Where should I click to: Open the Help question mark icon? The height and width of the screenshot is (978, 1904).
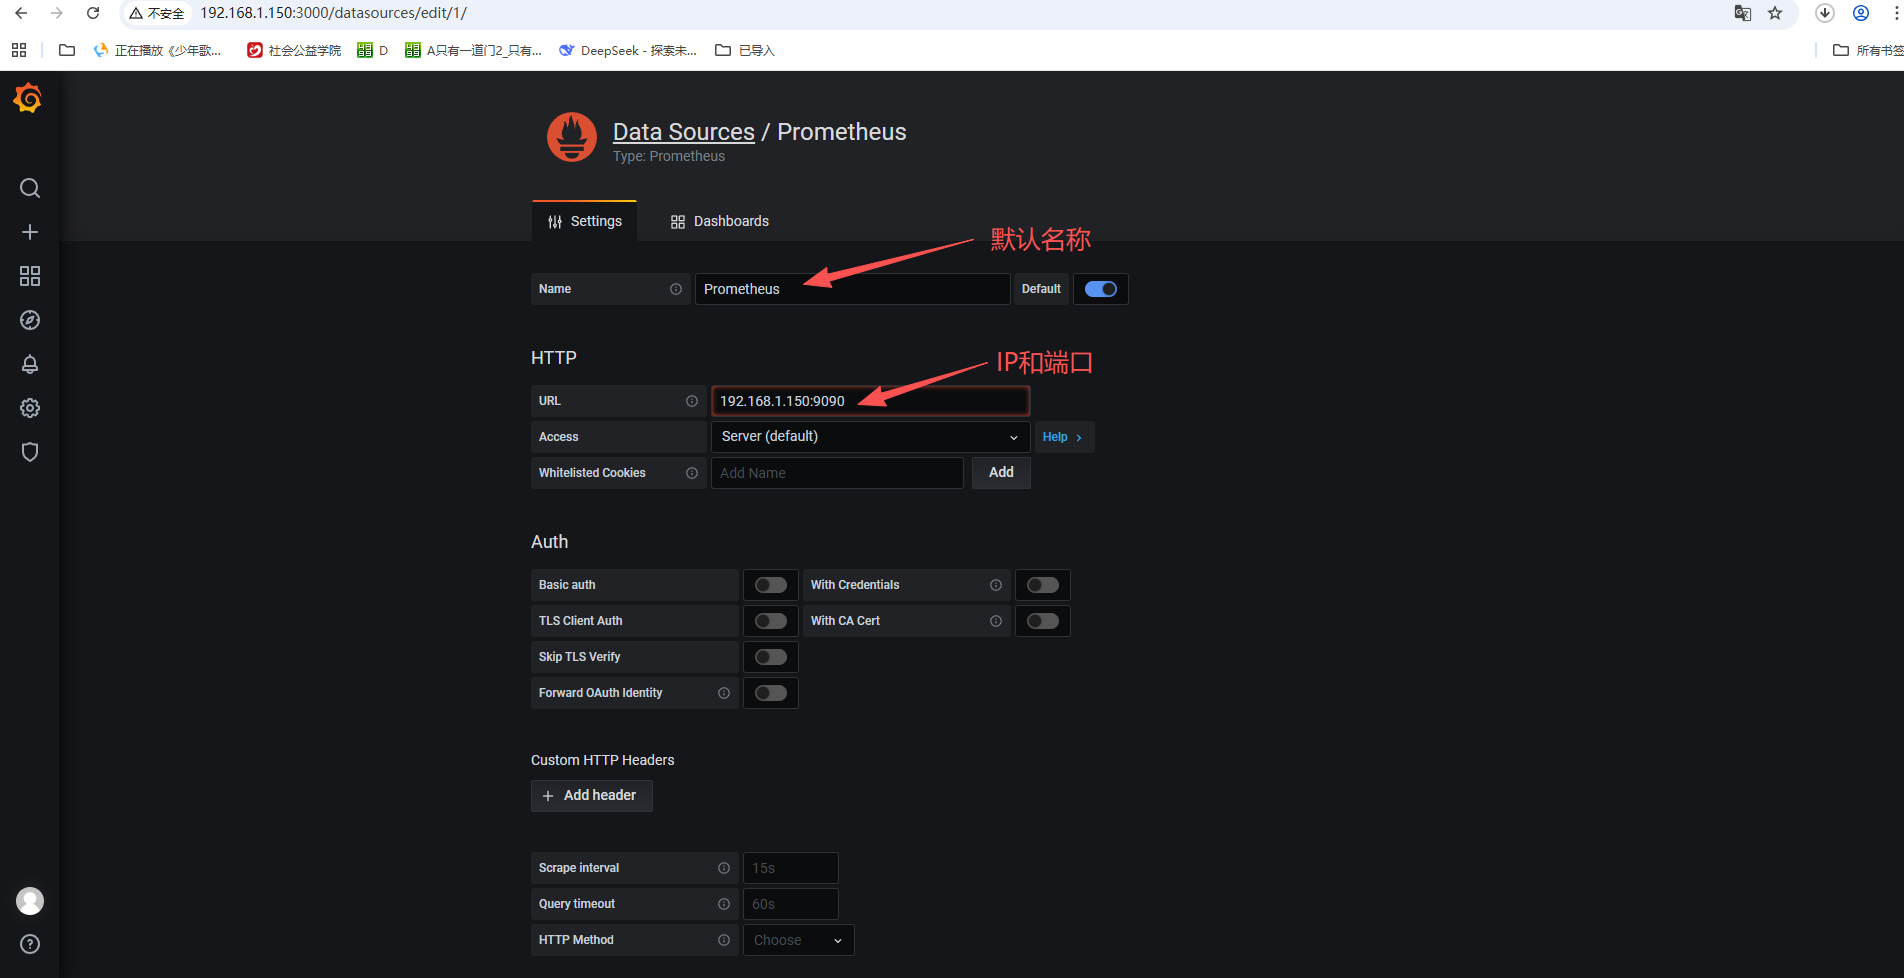click(30, 944)
